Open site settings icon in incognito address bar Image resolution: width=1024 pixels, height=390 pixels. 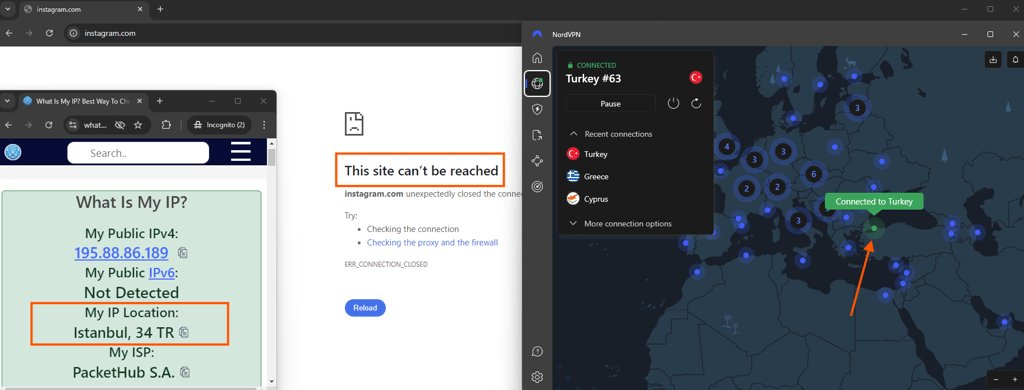coord(73,125)
